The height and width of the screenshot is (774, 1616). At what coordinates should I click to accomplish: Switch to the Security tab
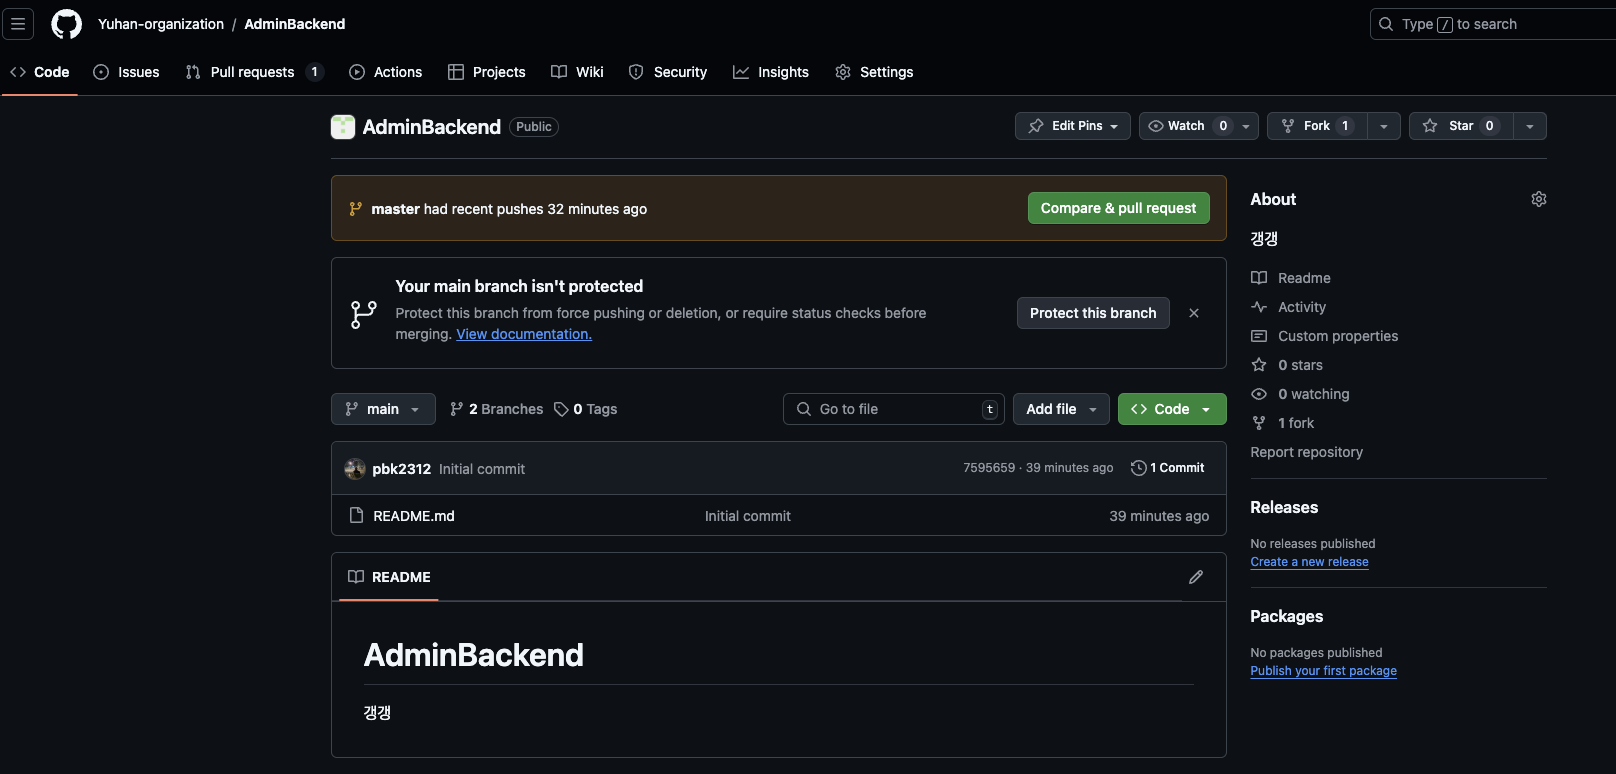(x=668, y=72)
